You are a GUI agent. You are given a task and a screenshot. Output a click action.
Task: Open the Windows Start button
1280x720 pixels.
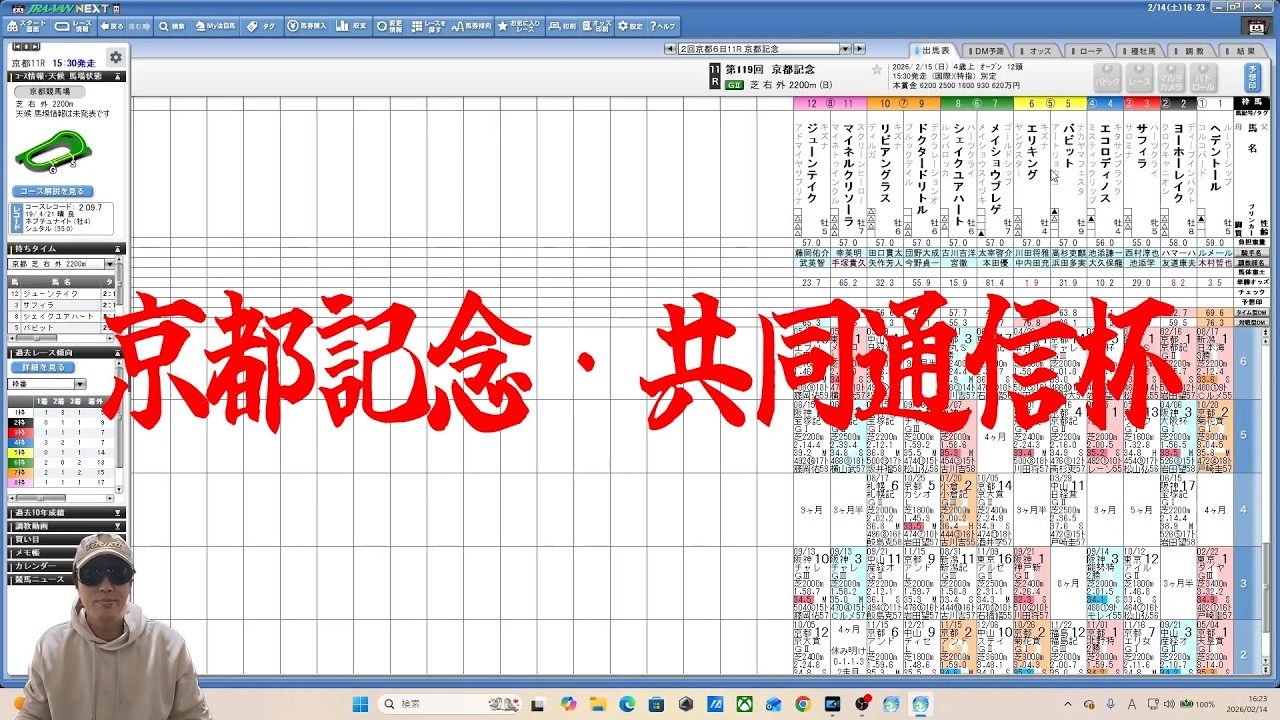tap(360, 704)
